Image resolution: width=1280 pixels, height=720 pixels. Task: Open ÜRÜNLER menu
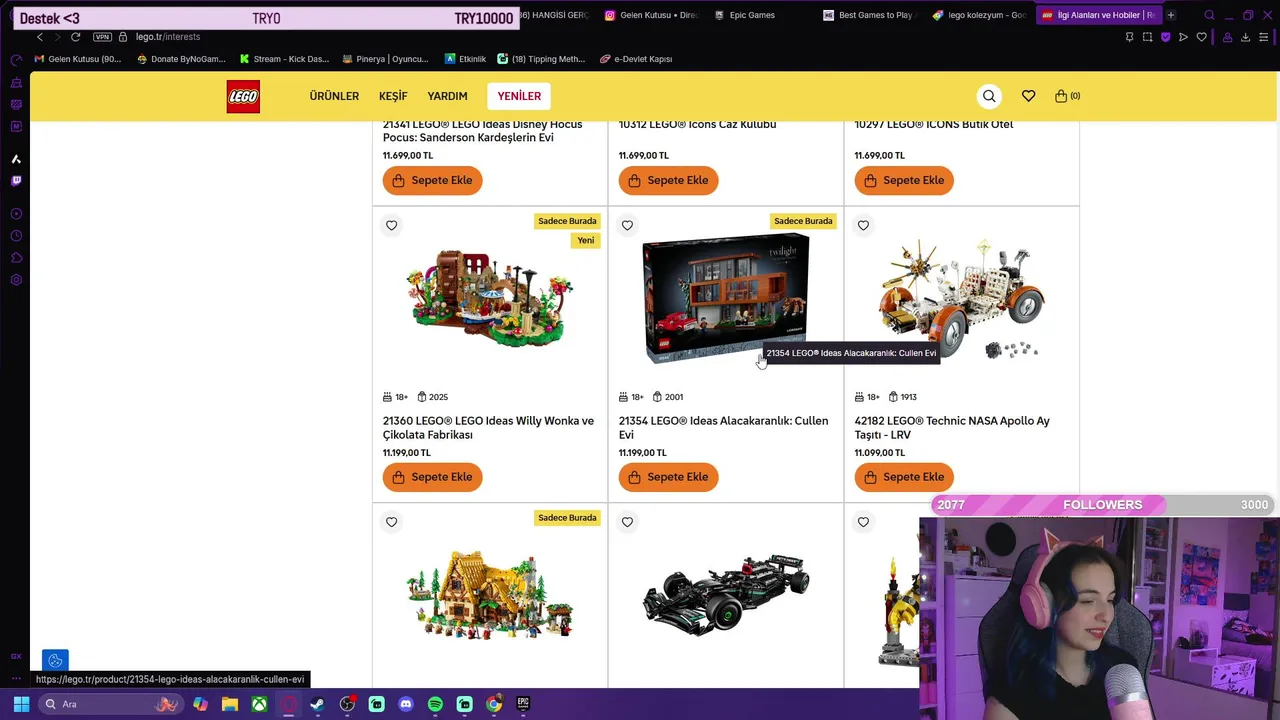334,96
